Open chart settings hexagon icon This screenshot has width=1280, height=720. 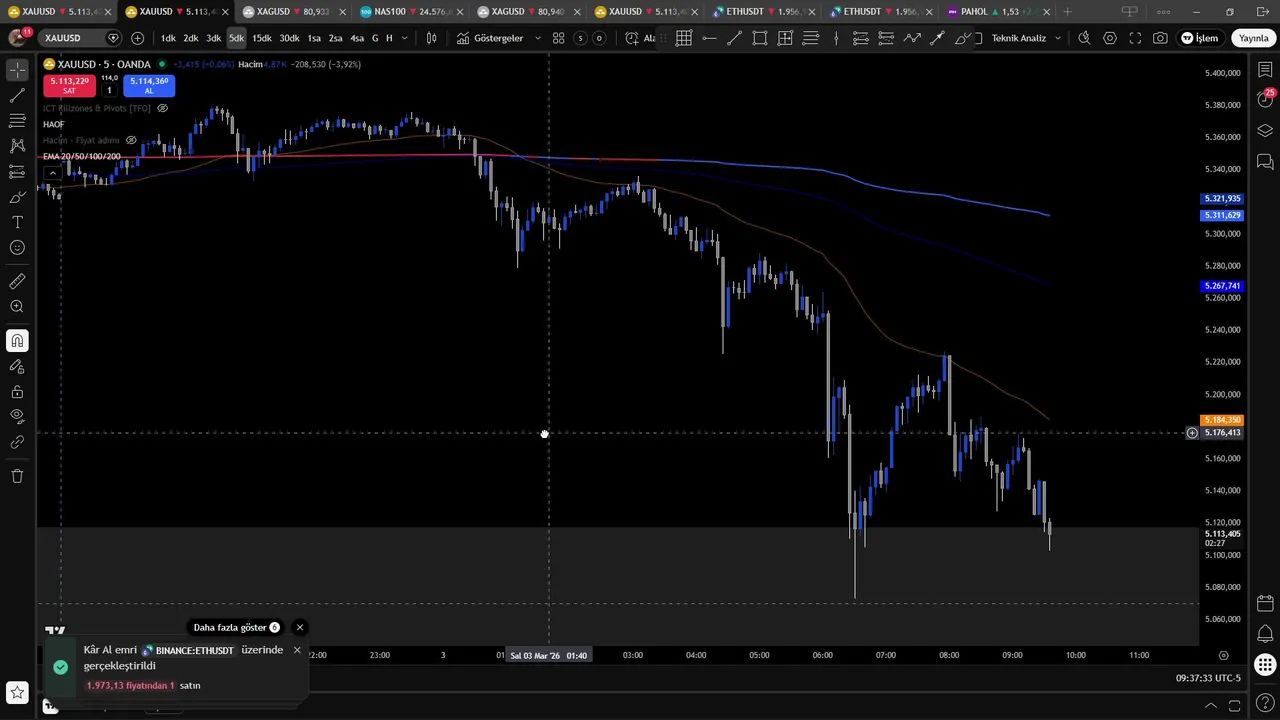point(1110,38)
